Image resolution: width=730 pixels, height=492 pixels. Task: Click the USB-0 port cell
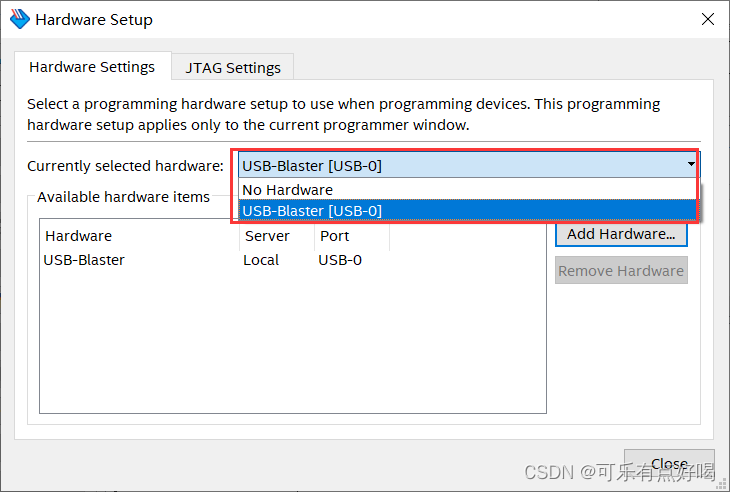(340, 260)
